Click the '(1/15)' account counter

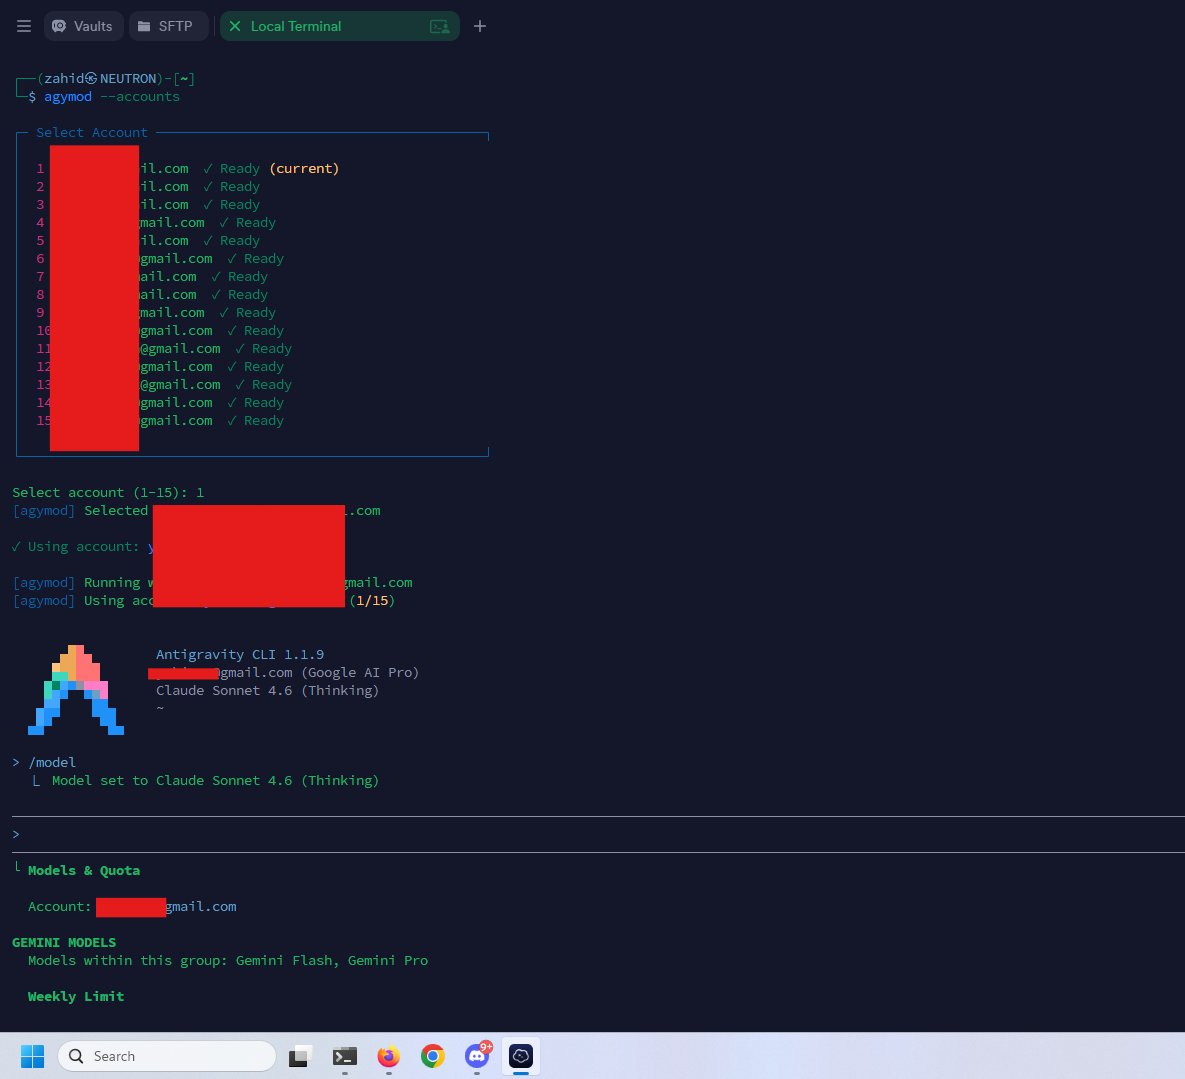372,601
